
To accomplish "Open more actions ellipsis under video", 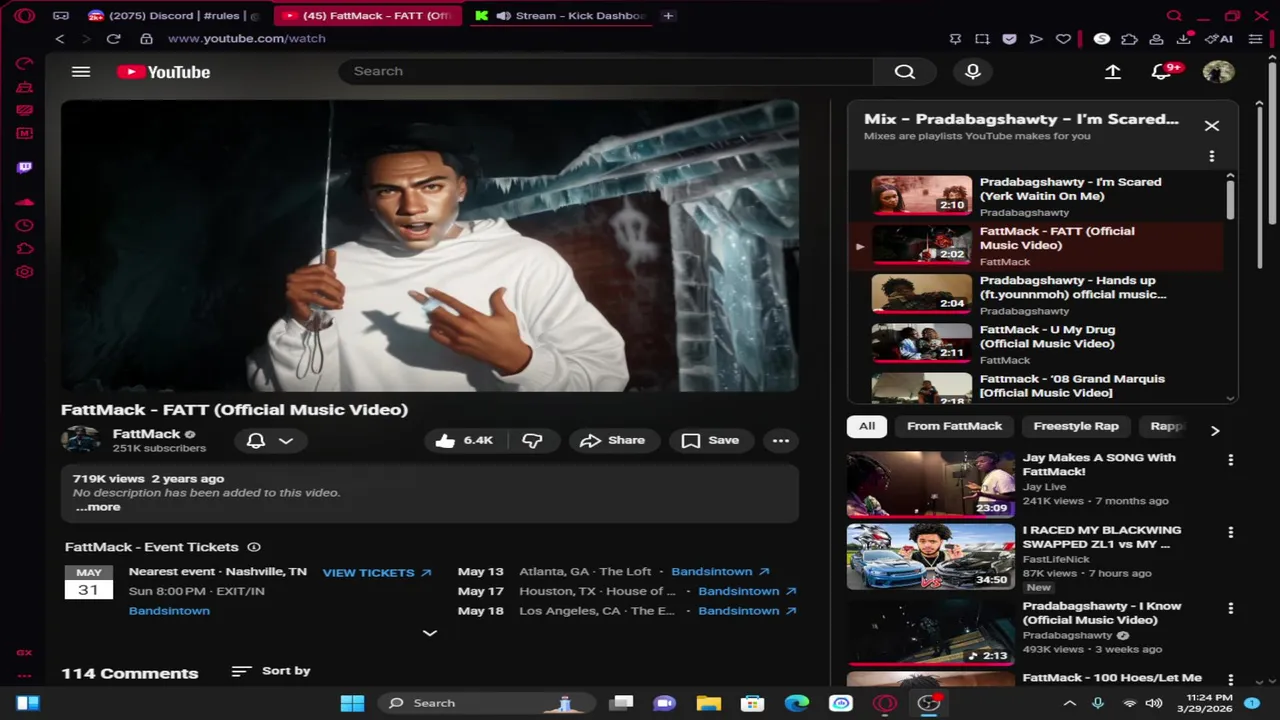I will click(781, 440).
